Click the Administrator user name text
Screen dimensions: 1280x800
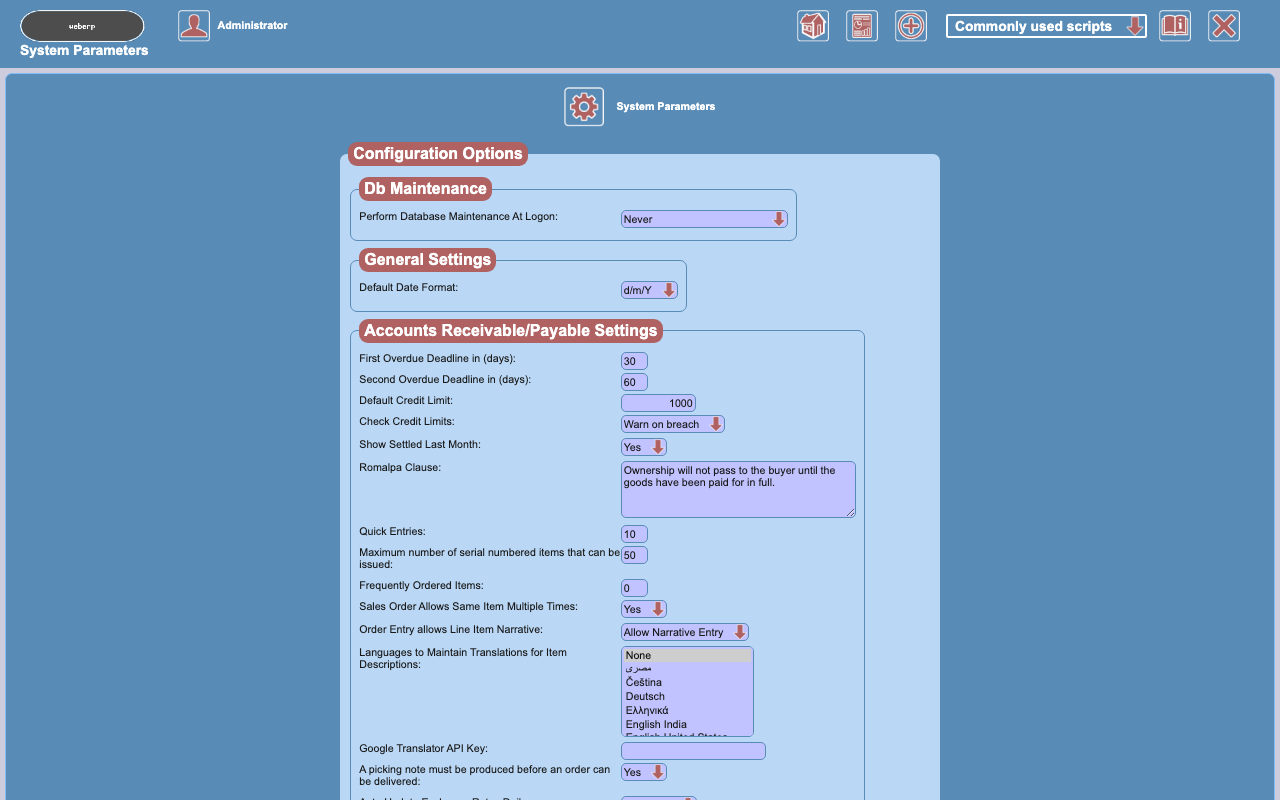coord(252,25)
